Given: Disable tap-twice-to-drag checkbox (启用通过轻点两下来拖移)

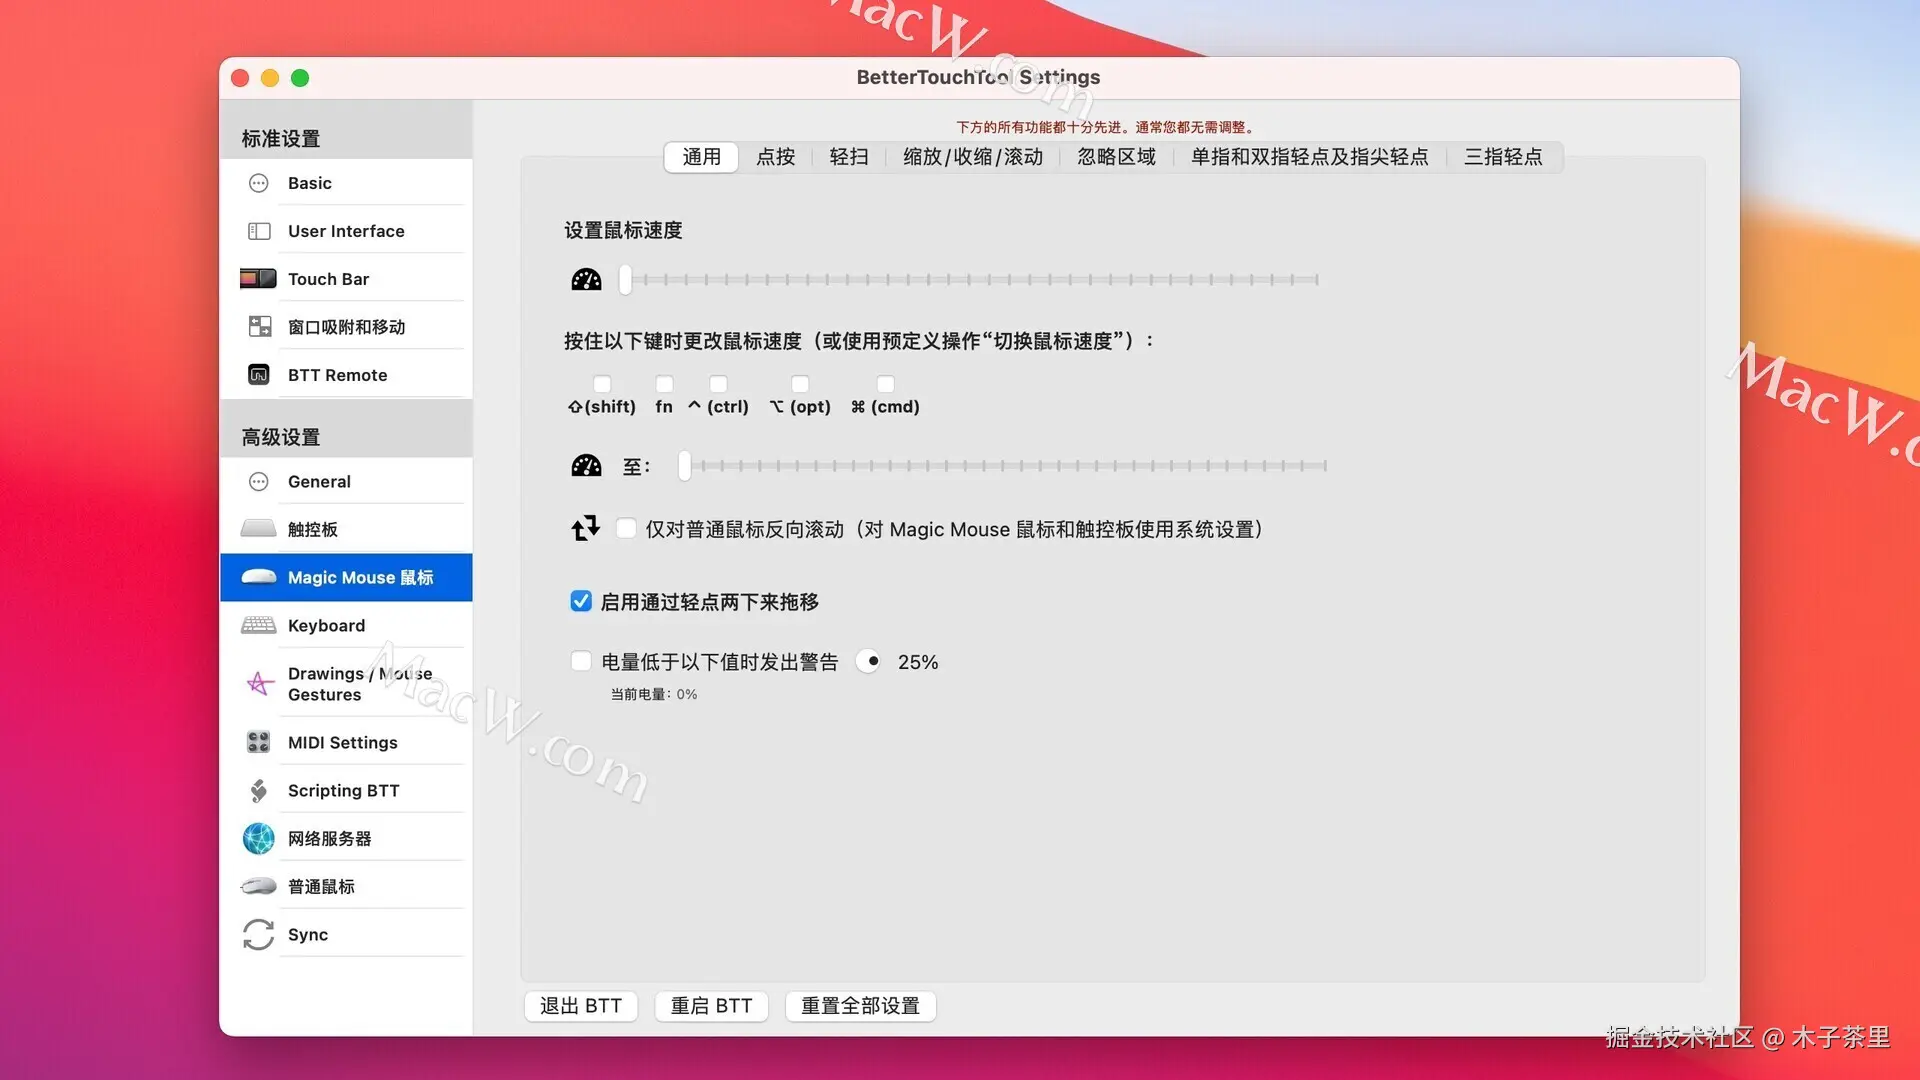Looking at the screenshot, I should (581, 601).
